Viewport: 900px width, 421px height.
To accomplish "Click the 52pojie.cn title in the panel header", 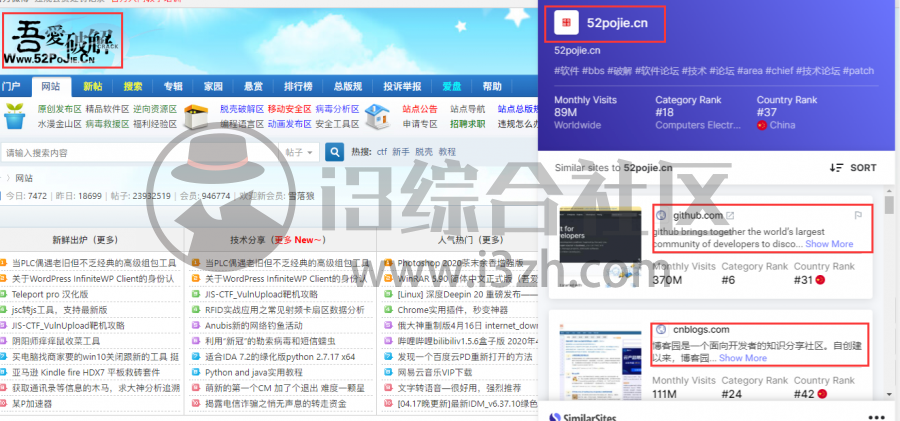I will pyautogui.click(x=617, y=23).
